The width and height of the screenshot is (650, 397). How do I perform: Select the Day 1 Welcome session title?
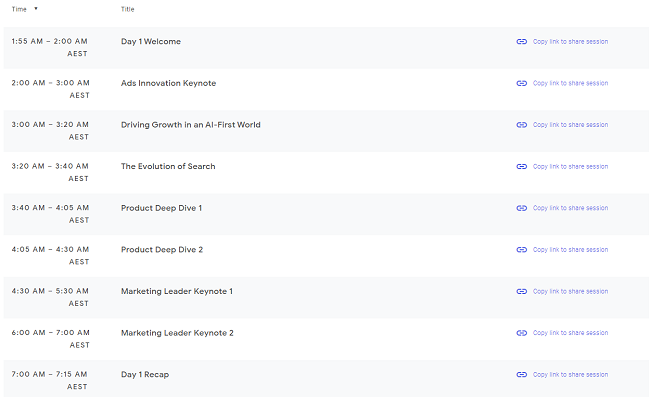point(151,41)
